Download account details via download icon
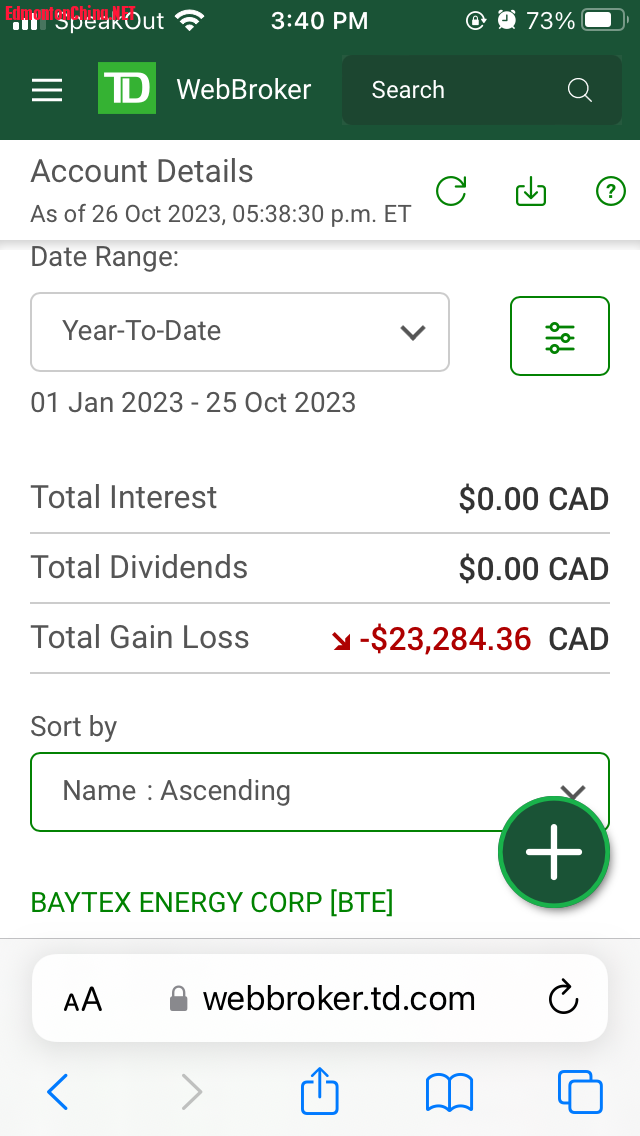Viewport: 640px width, 1136px height. pos(531,191)
